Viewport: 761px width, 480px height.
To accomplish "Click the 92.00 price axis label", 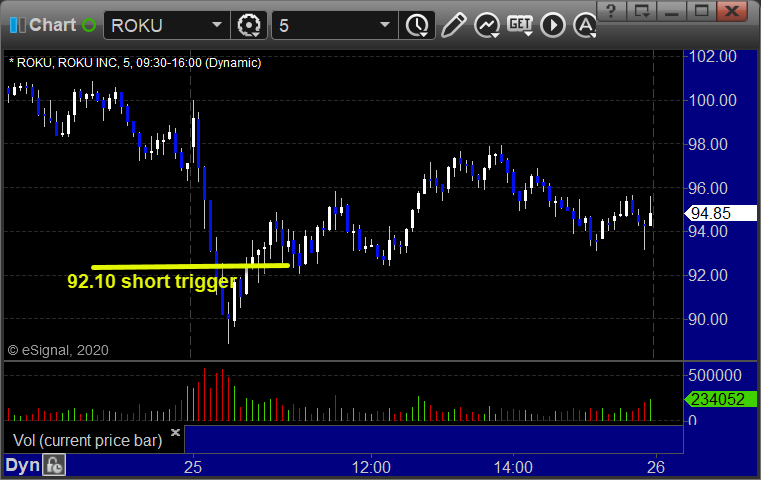I will (708, 276).
